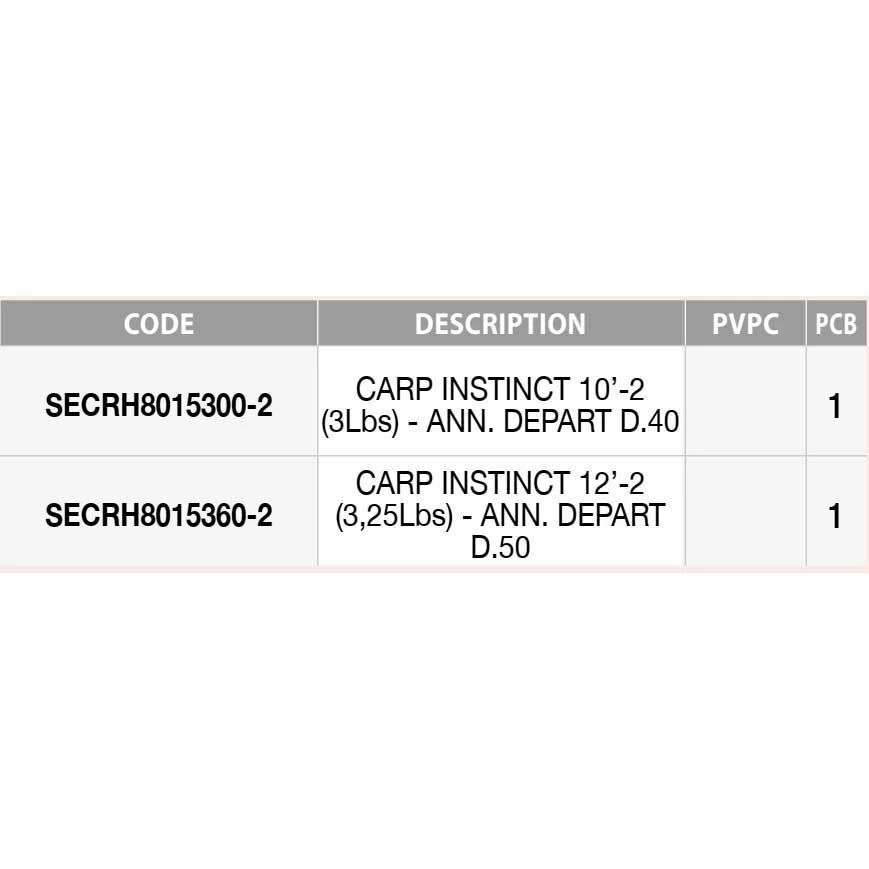This screenshot has width=869, height=869.
Task: Select the 'CARP INSTINCT 12'-2' text
Action: pos(500,483)
